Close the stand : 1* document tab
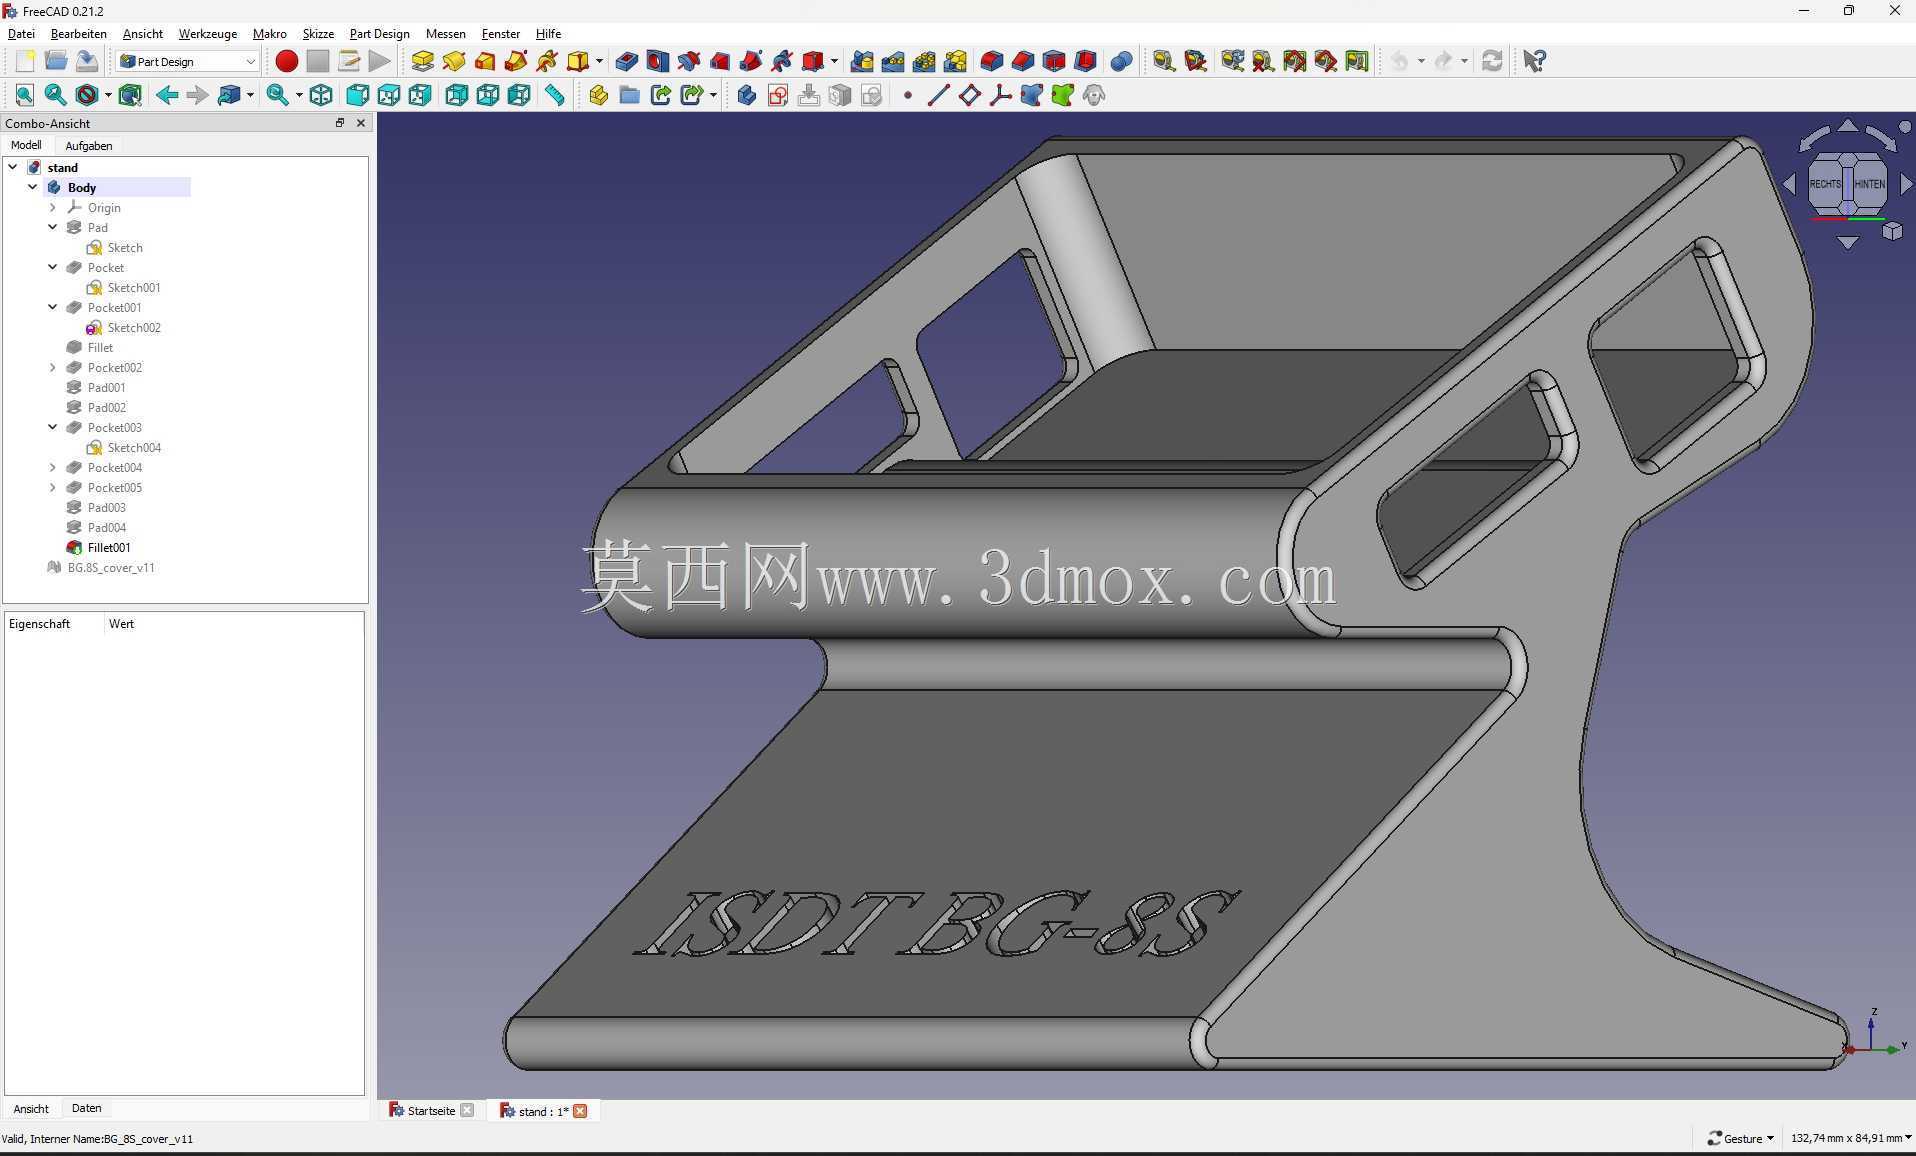Viewport: 1916px width, 1156px height. click(580, 1111)
